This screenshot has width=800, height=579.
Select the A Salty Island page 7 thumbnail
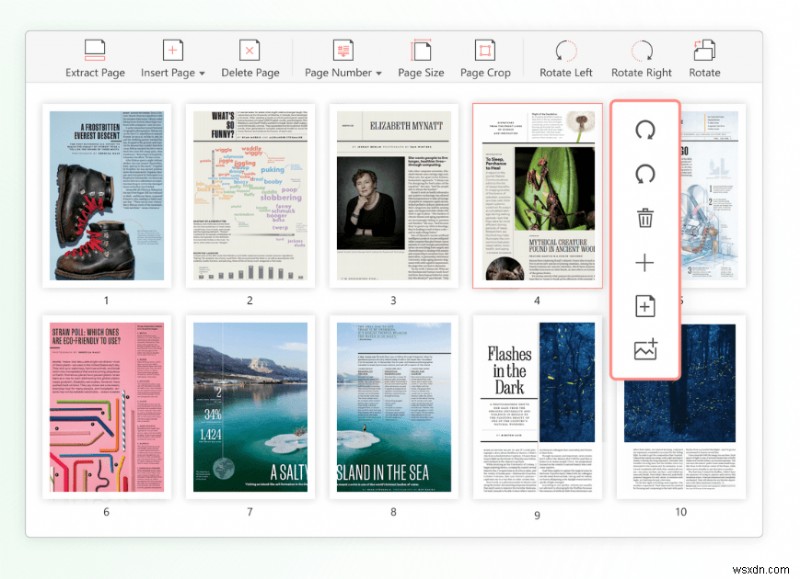click(251, 405)
